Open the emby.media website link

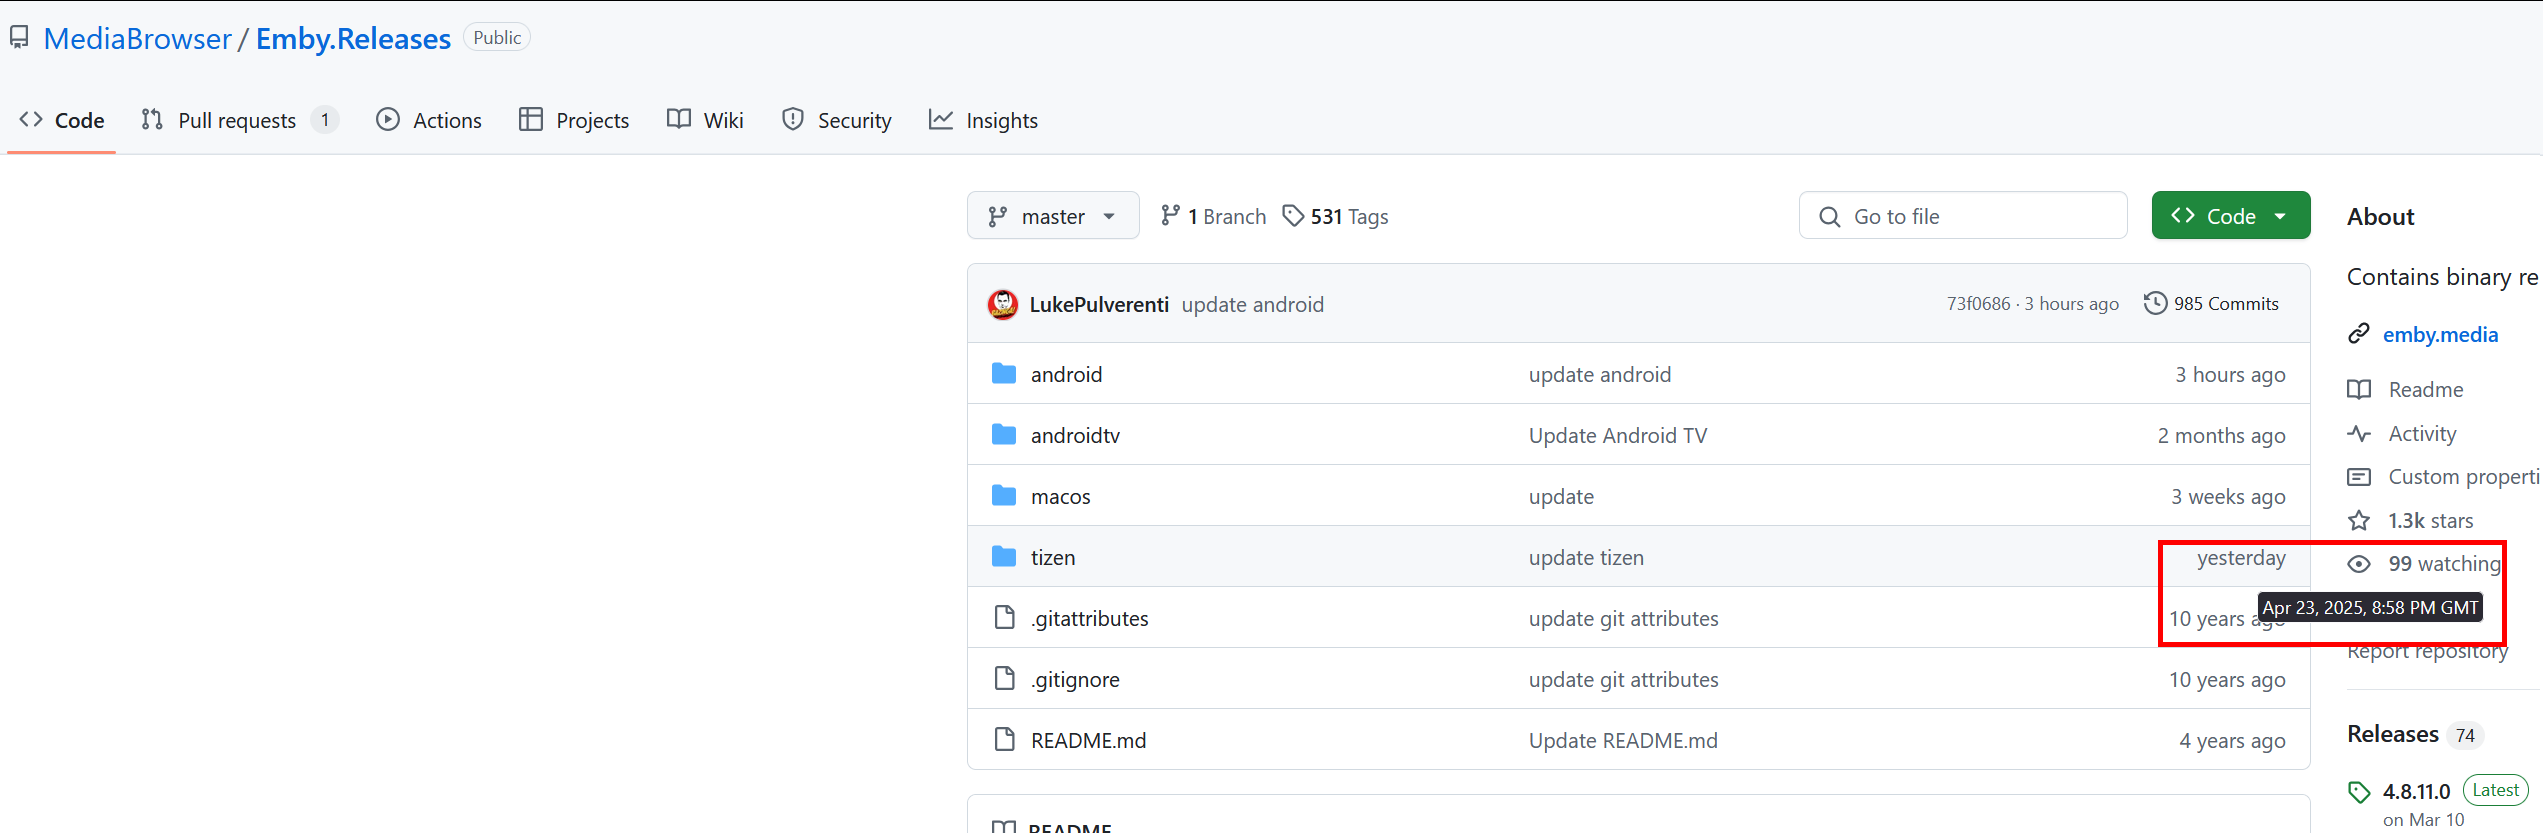click(2440, 334)
